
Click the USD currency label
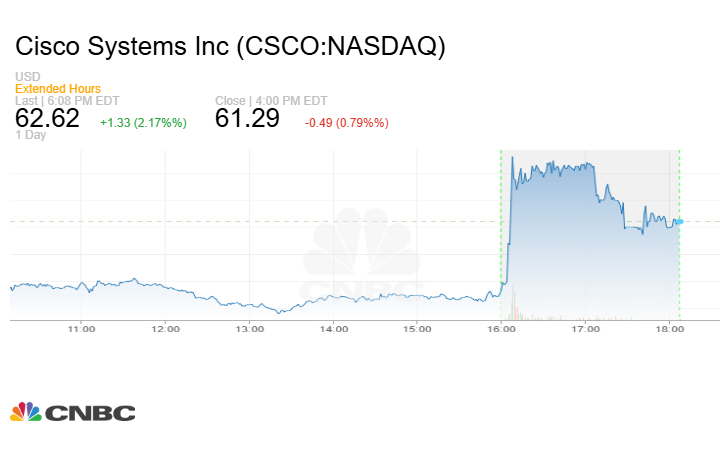tap(27, 77)
